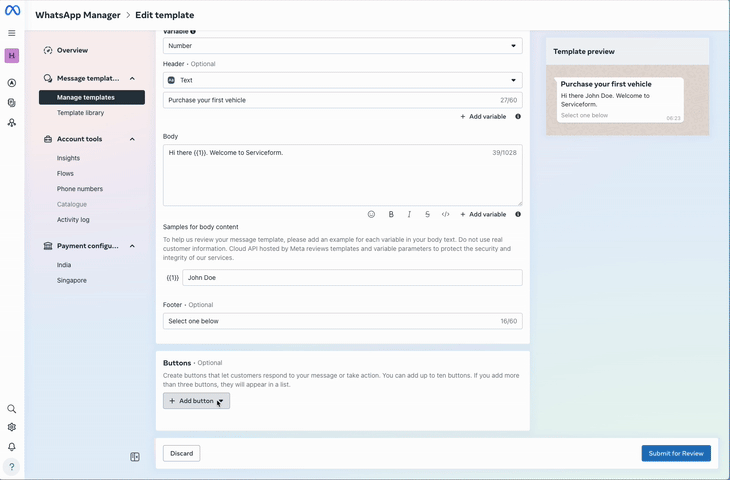Viewport: 730px width, 480px height.
Task: Open the notifications bell icon
Action: click(x=12, y=447)
